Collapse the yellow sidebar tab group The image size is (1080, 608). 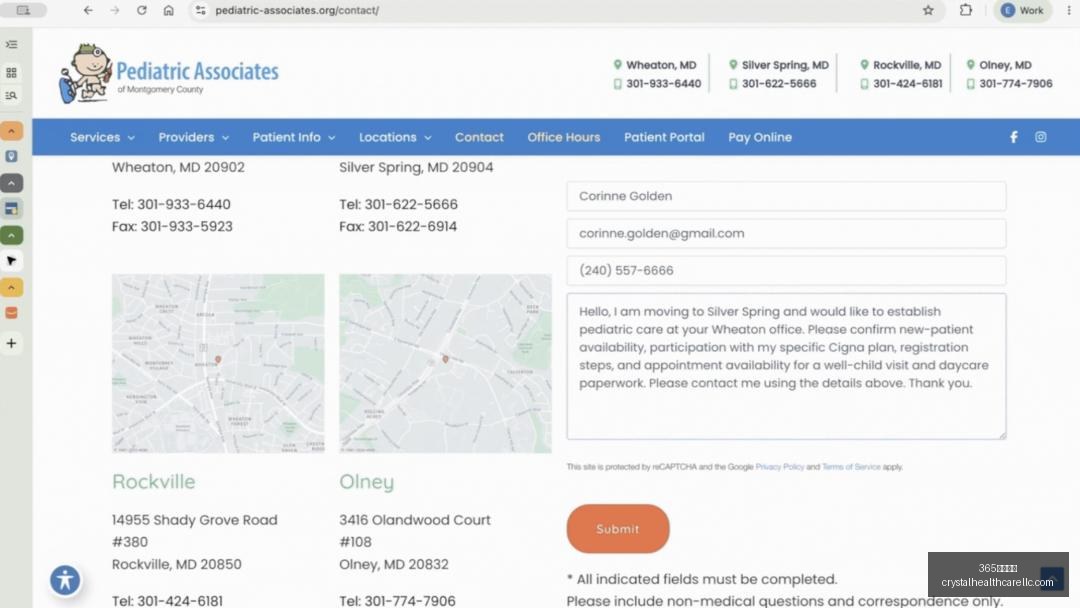(12, 287)
